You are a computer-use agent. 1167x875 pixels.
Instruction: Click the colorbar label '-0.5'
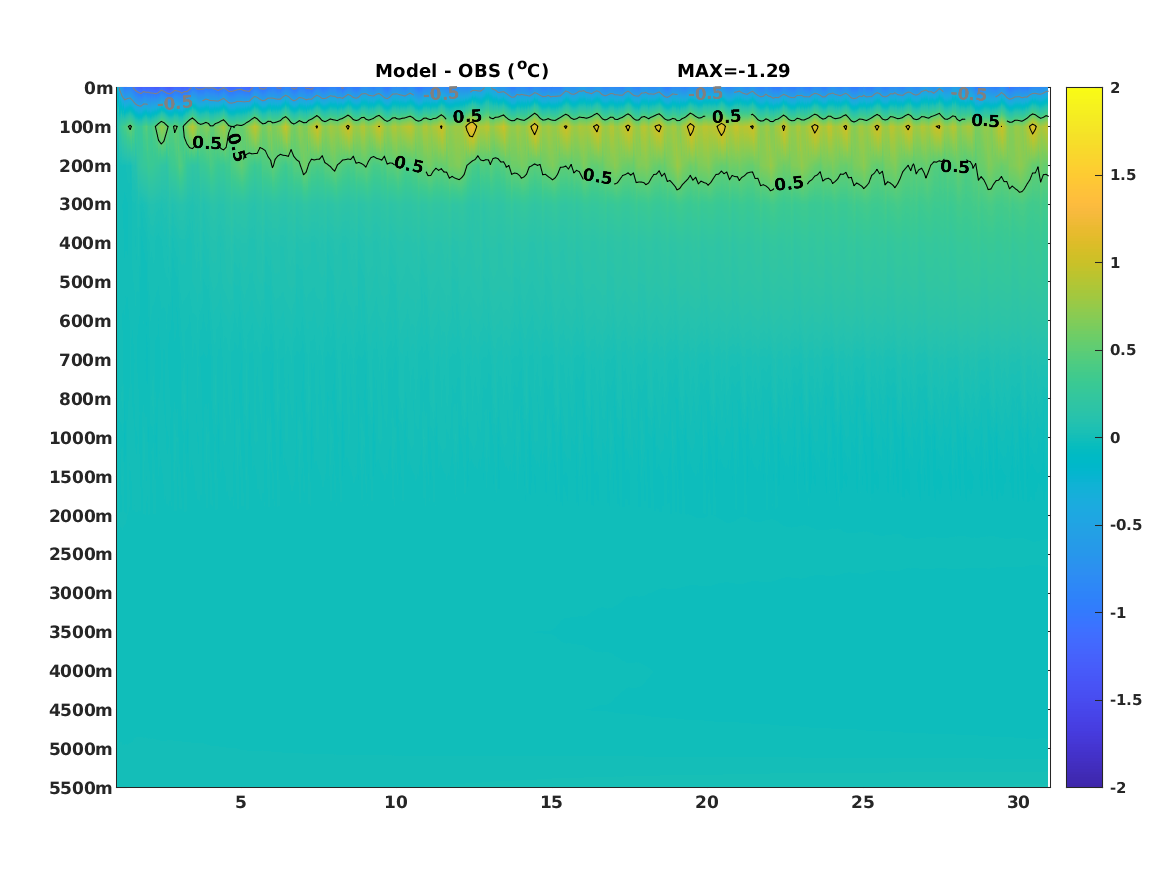1126,525
